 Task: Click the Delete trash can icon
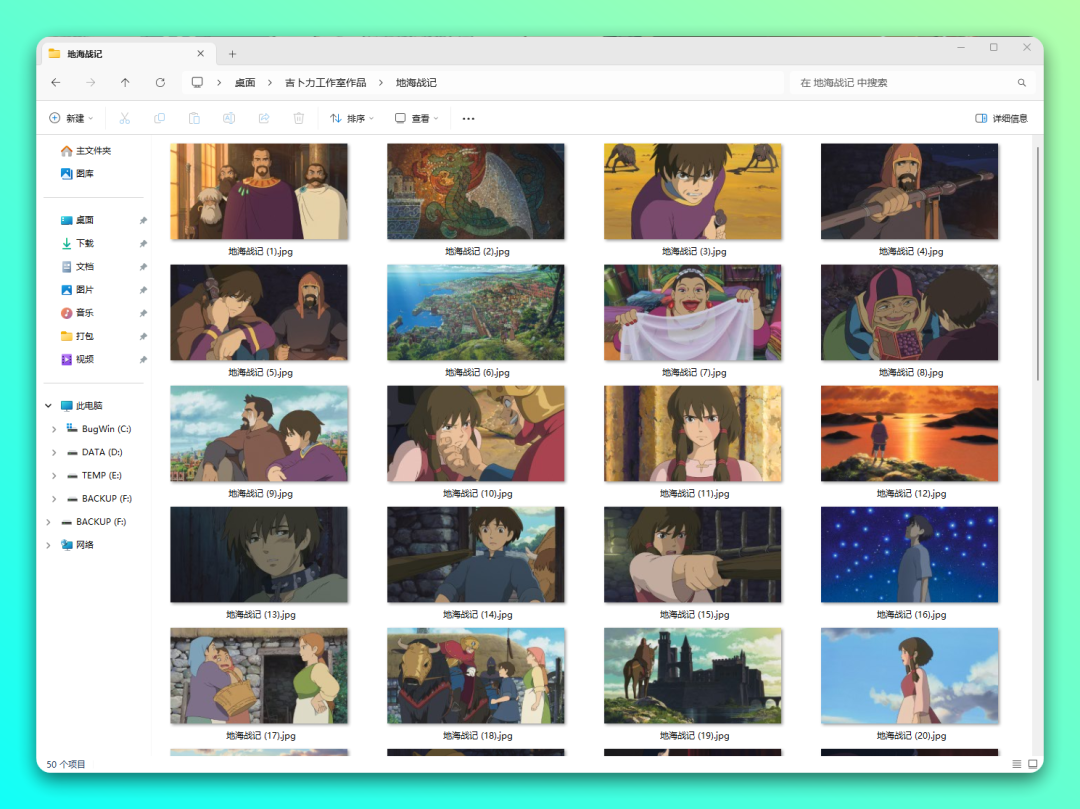click(x=298, y=118)
